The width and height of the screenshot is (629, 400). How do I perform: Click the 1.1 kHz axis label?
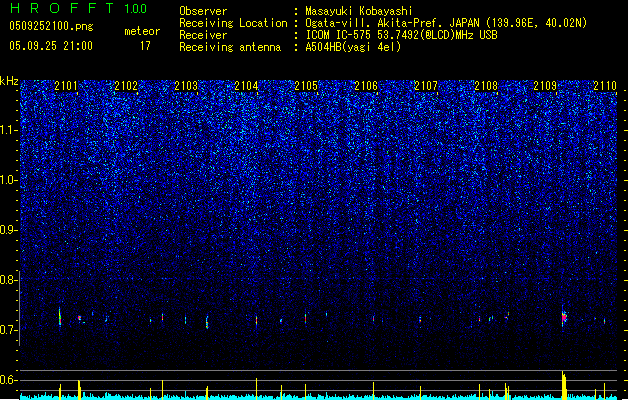point(8,130)
